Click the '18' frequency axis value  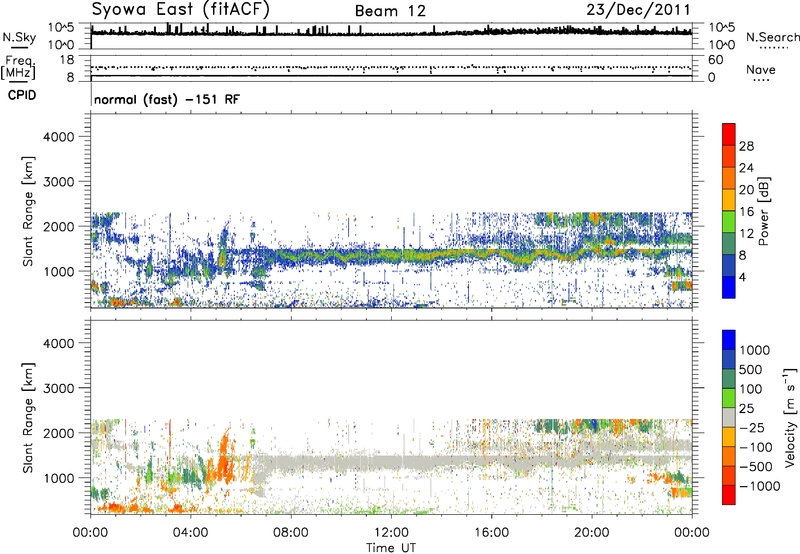(67, 60)
